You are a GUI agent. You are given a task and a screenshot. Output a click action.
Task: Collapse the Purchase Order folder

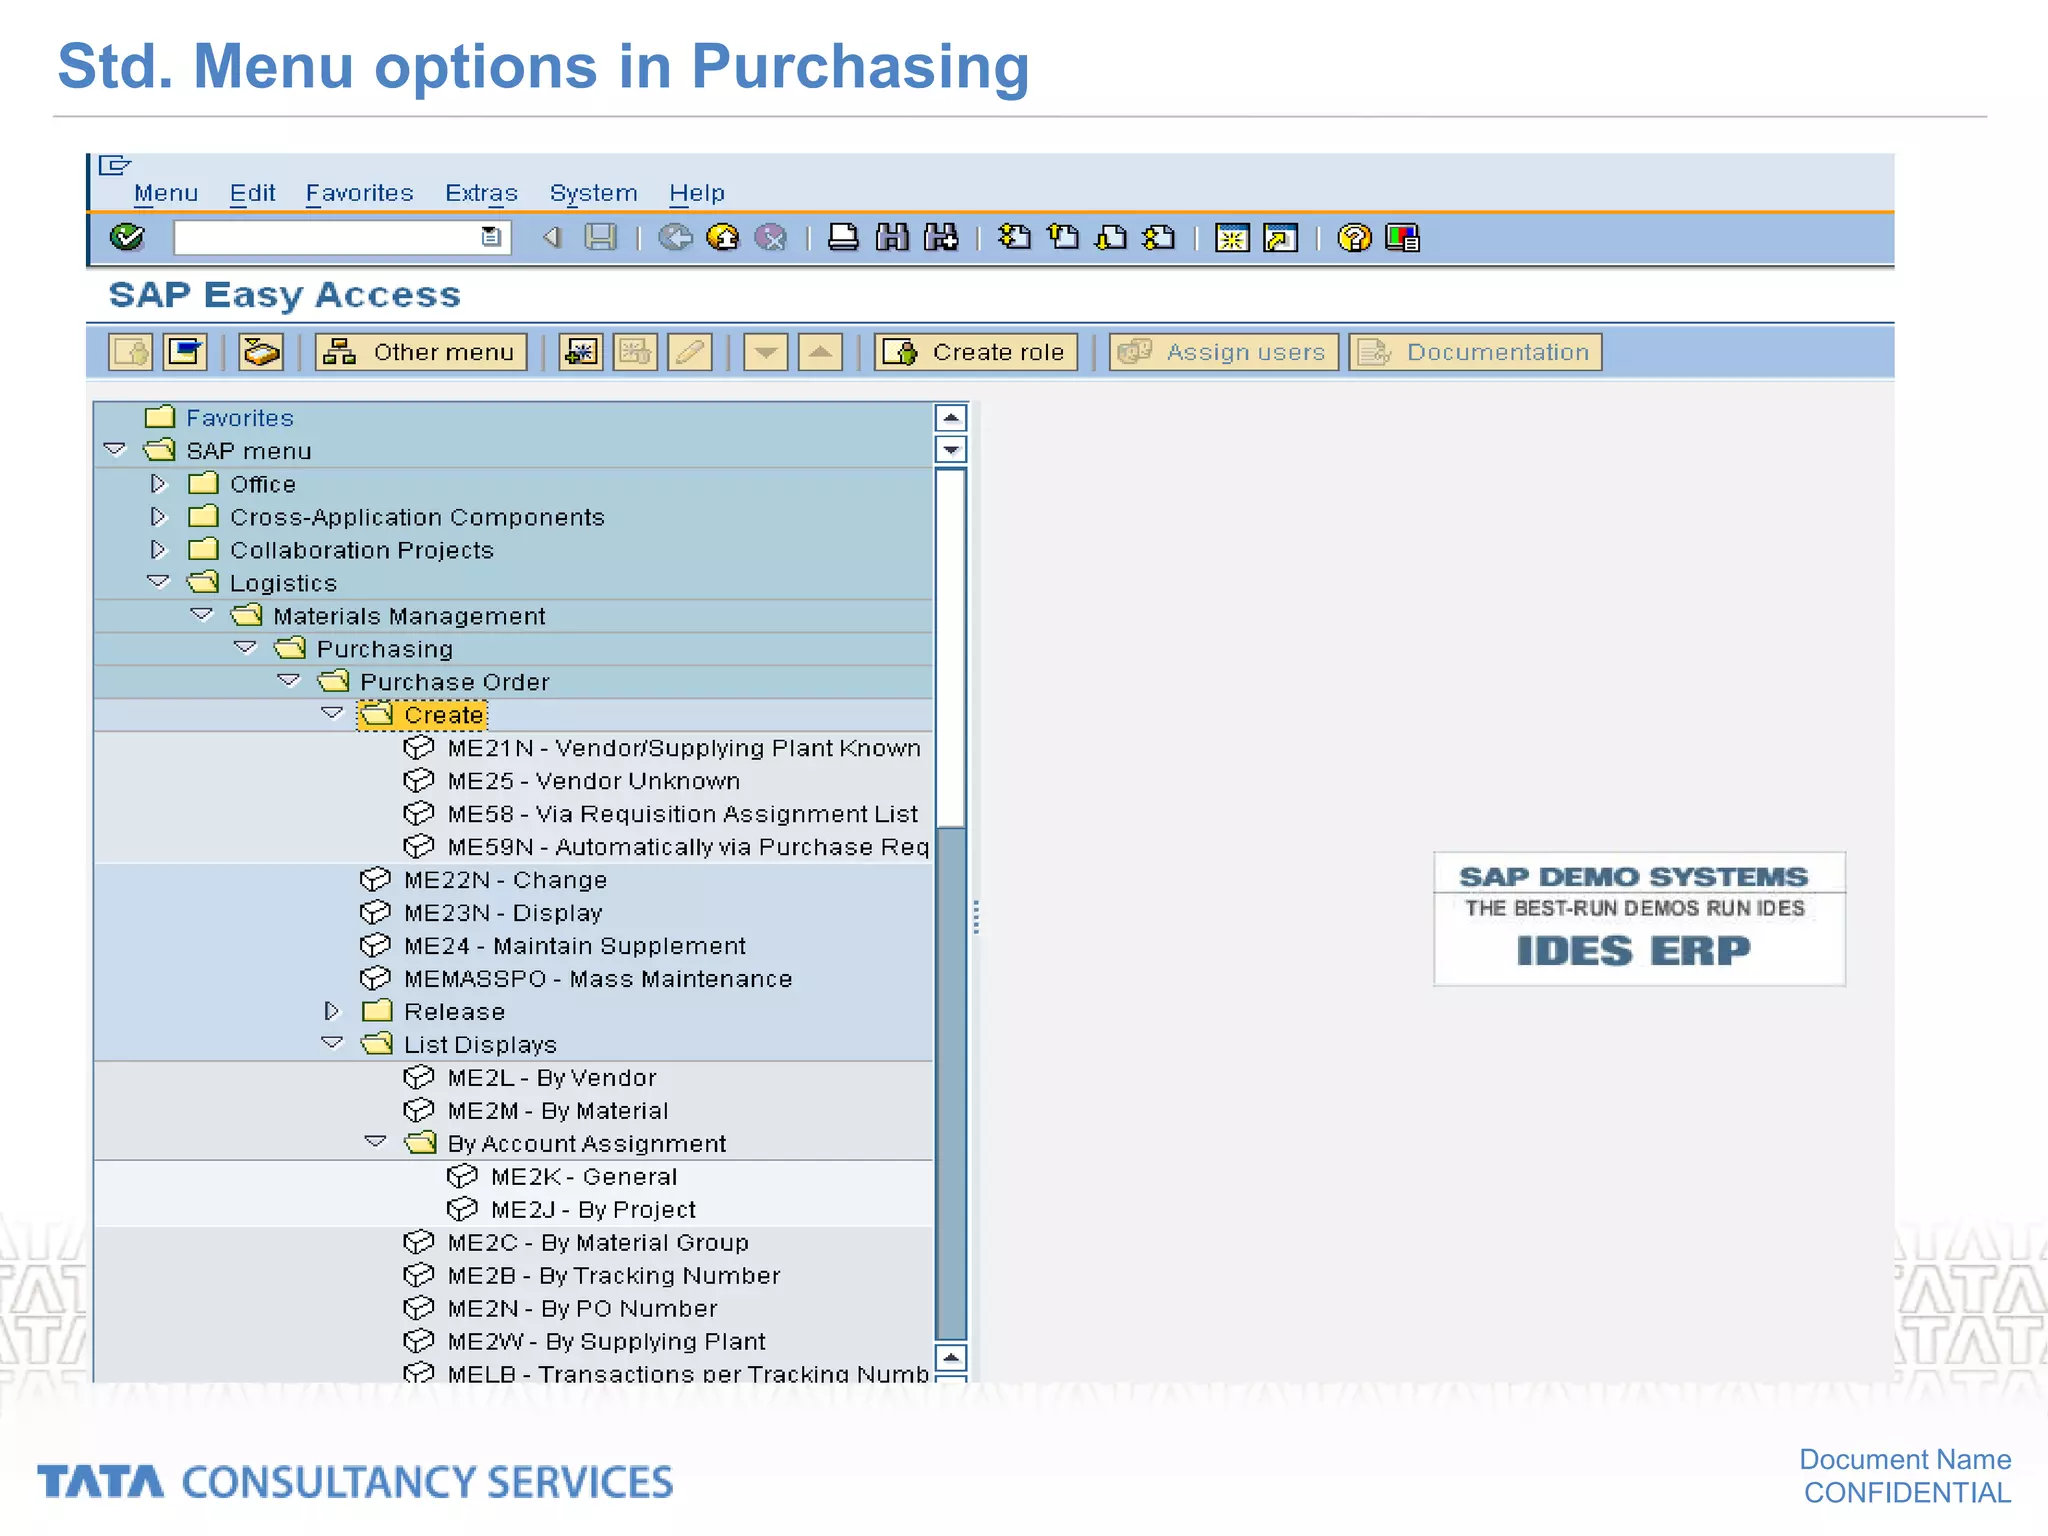pyautogui.click(x=289, y=680)
